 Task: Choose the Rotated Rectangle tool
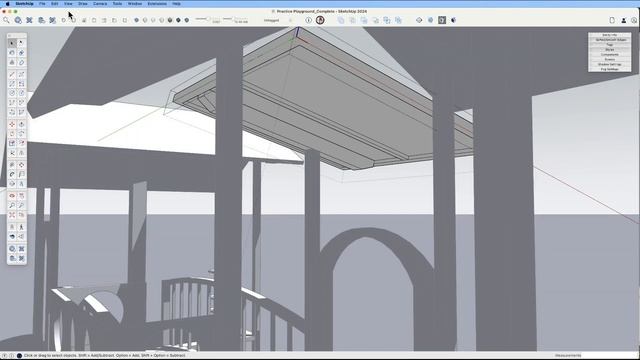[x=22, y=84]
